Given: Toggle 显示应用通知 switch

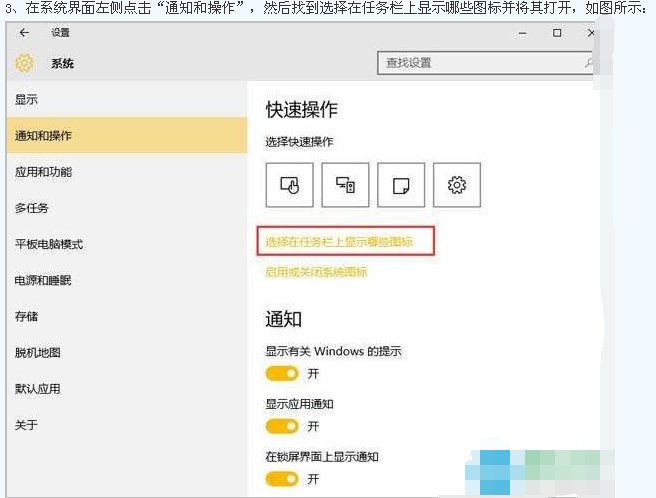Looking at the screenshot, I should (x=282, y=426).
